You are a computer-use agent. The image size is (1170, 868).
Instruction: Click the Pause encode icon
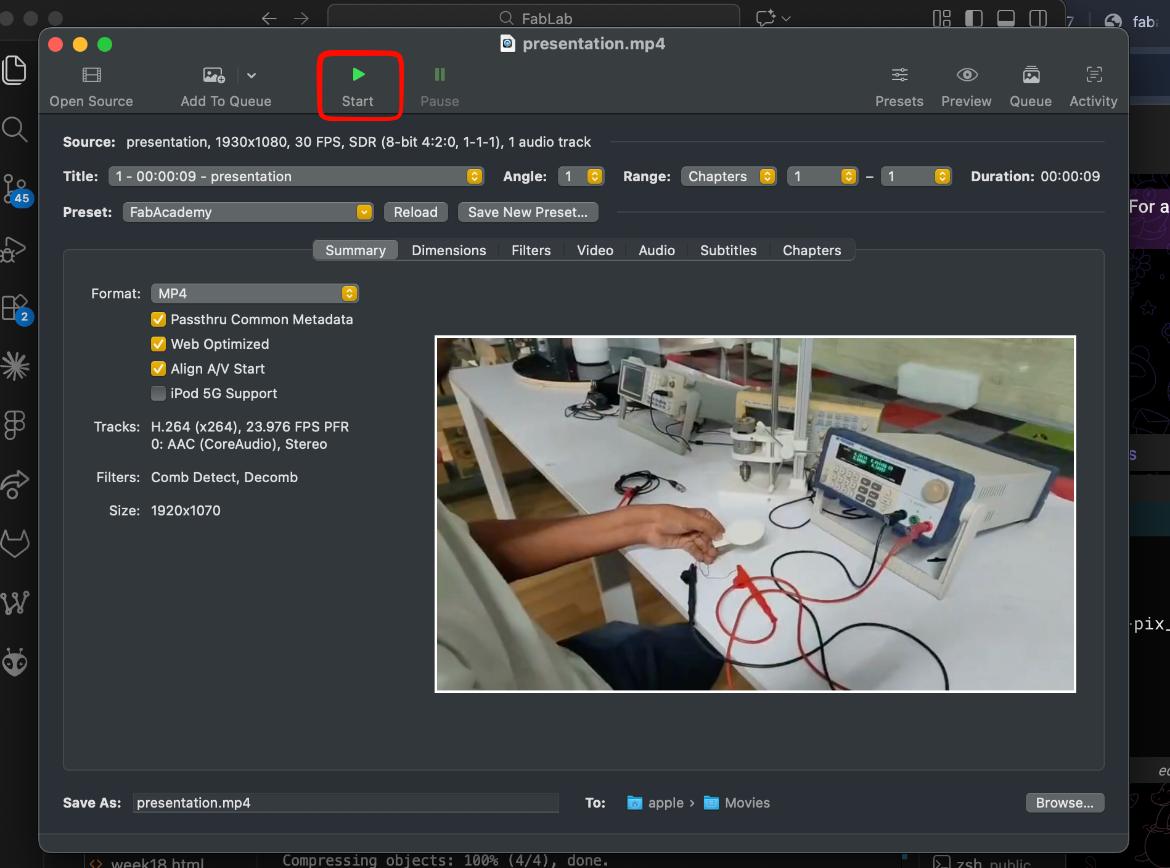(439, 75)
